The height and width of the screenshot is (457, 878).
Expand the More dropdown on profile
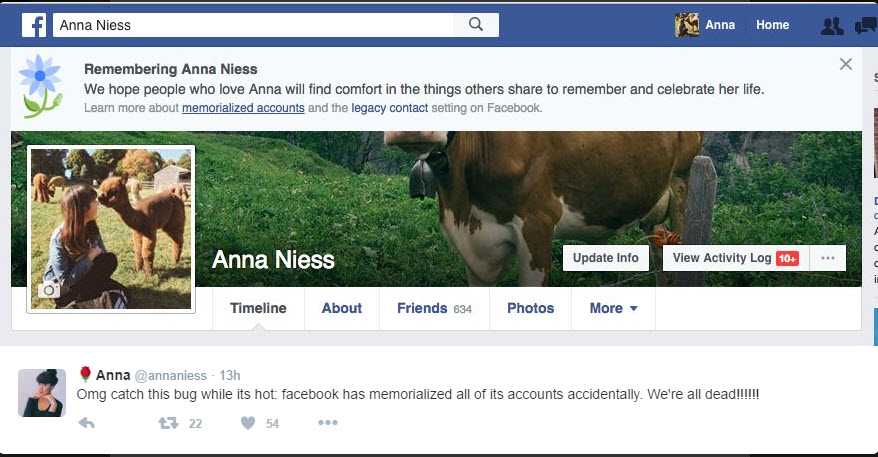click(613, 308)
